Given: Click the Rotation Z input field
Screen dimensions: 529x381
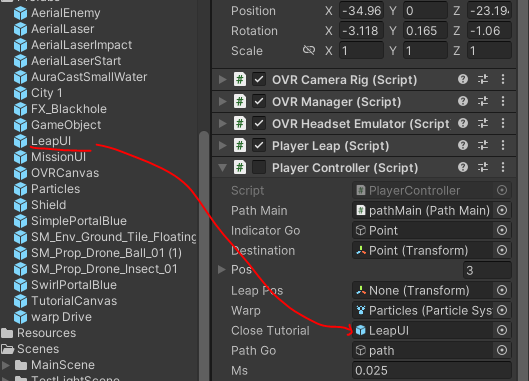Looking at the screenshot, I should (489, 31).
